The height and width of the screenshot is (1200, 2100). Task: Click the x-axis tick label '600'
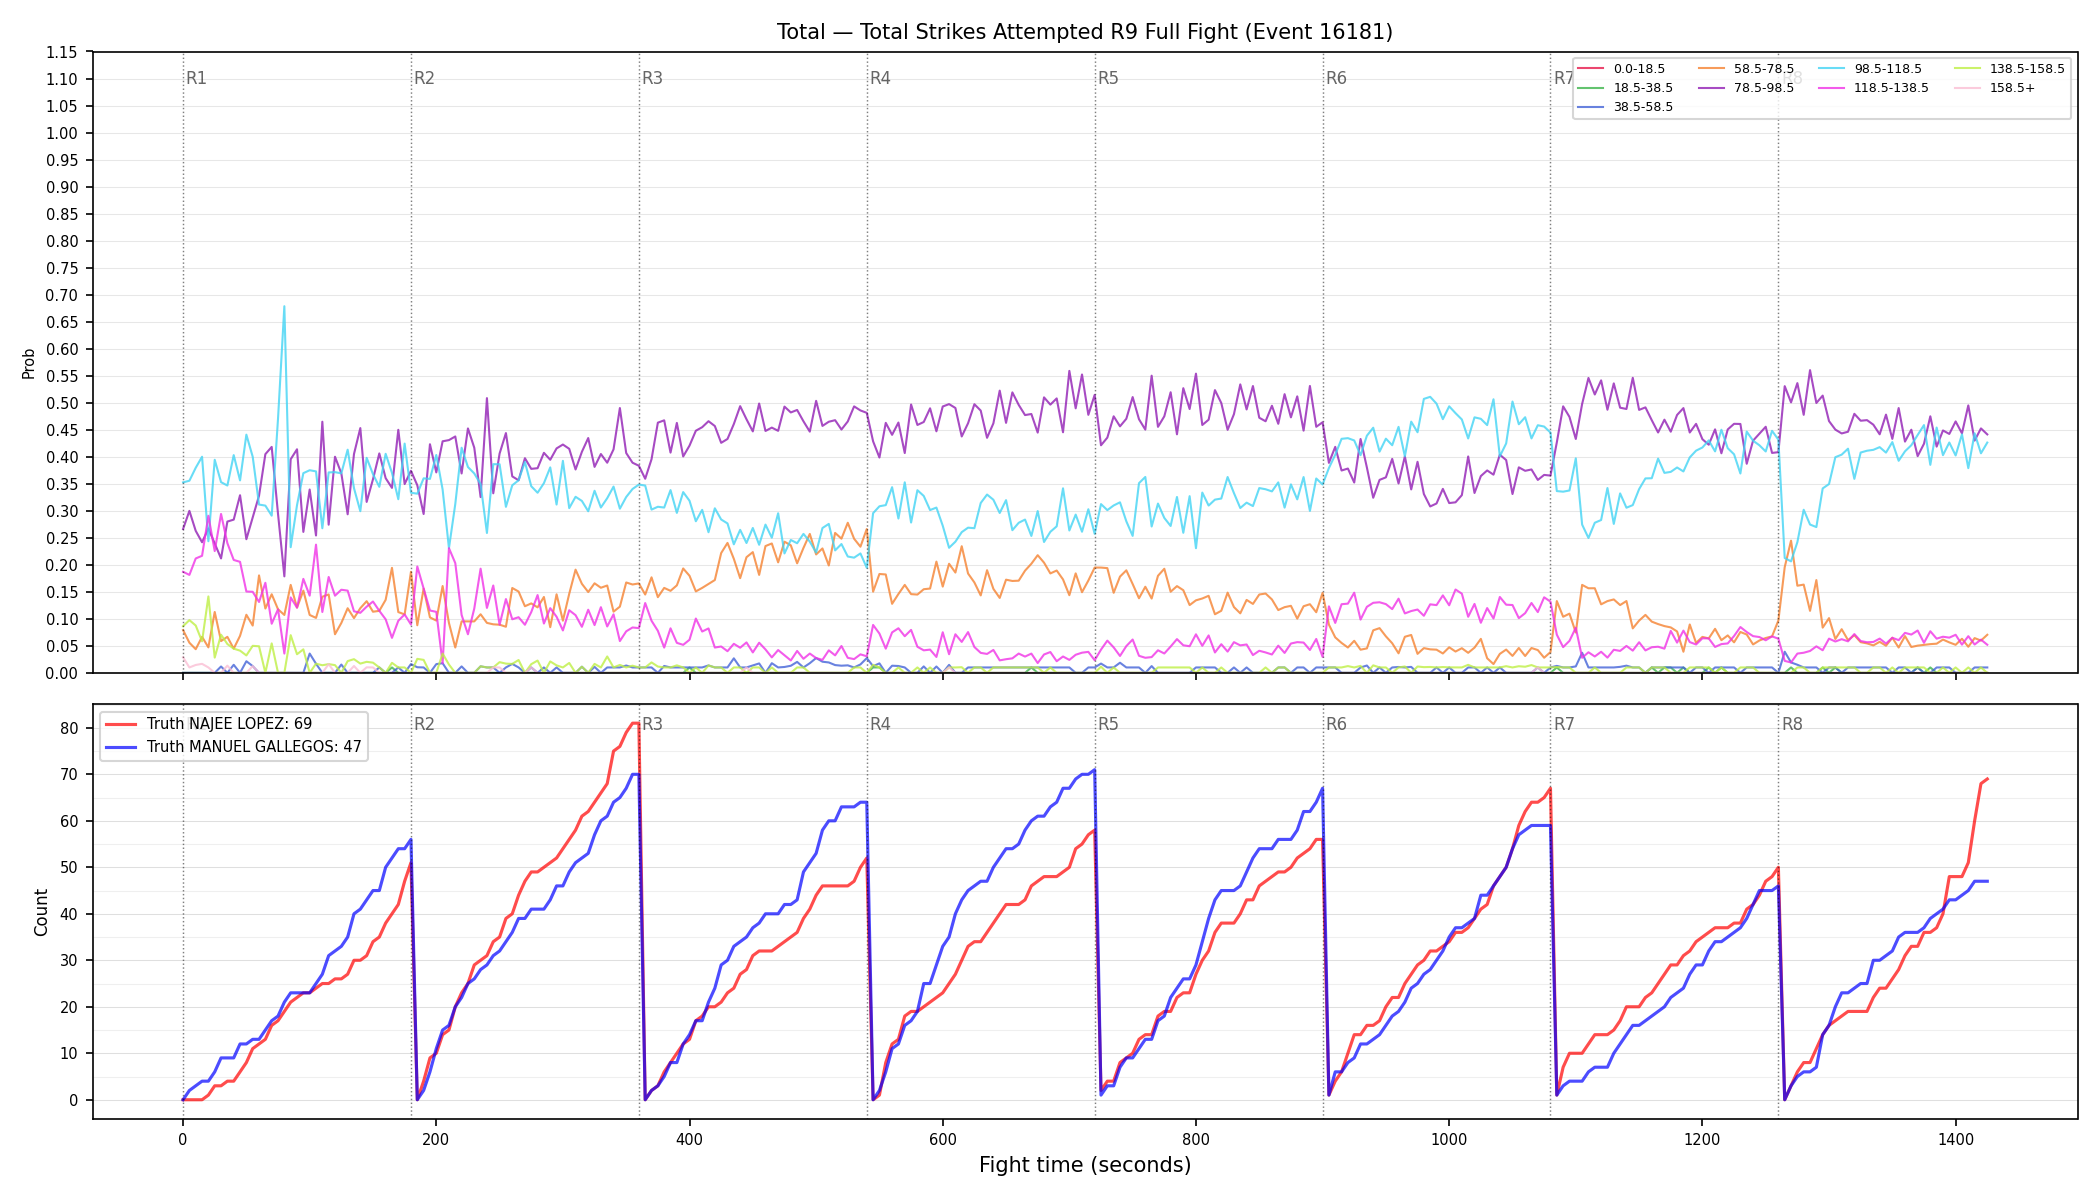coord(943,1139)
